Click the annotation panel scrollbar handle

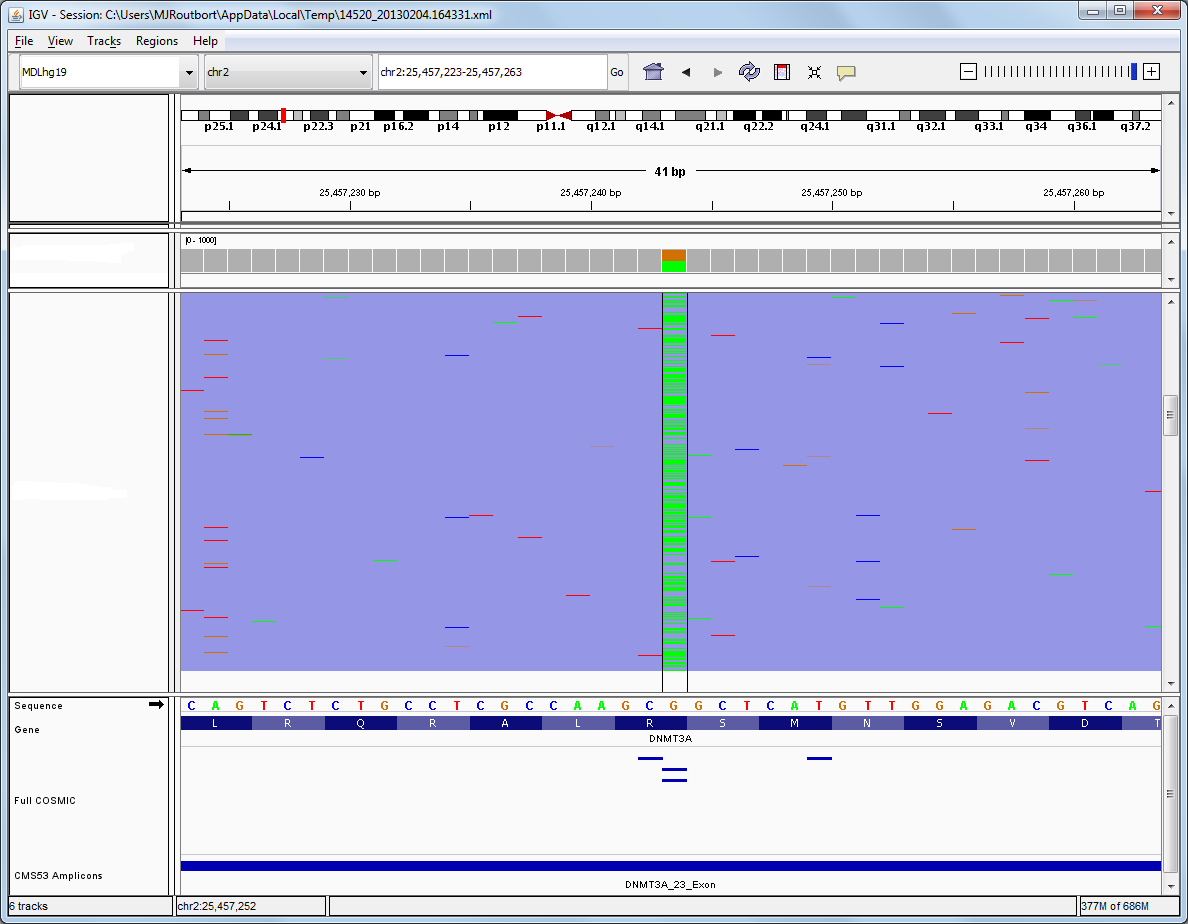click(1171, 794)
